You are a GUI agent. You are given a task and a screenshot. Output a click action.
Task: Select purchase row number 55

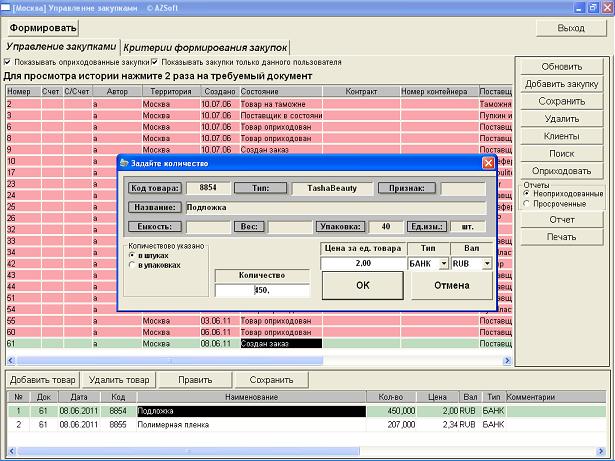259,321
